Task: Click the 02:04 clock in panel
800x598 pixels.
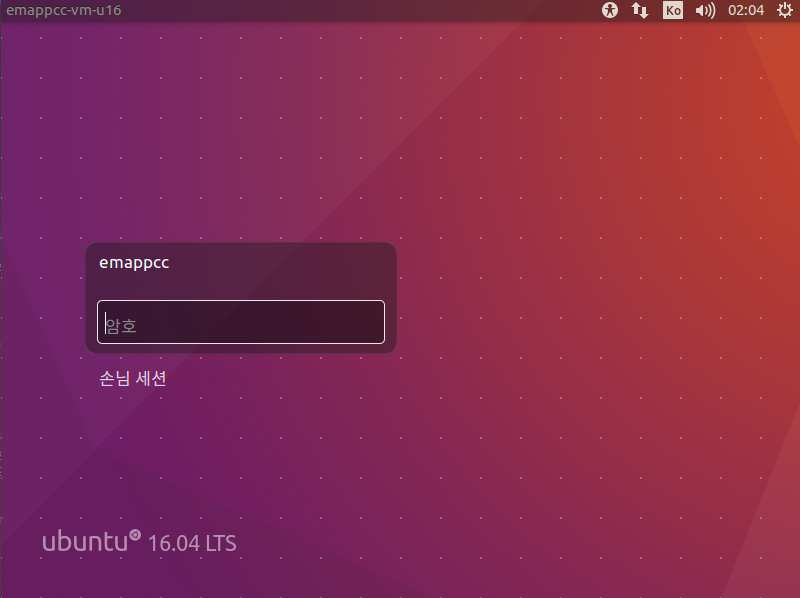Action: point(746,10)
